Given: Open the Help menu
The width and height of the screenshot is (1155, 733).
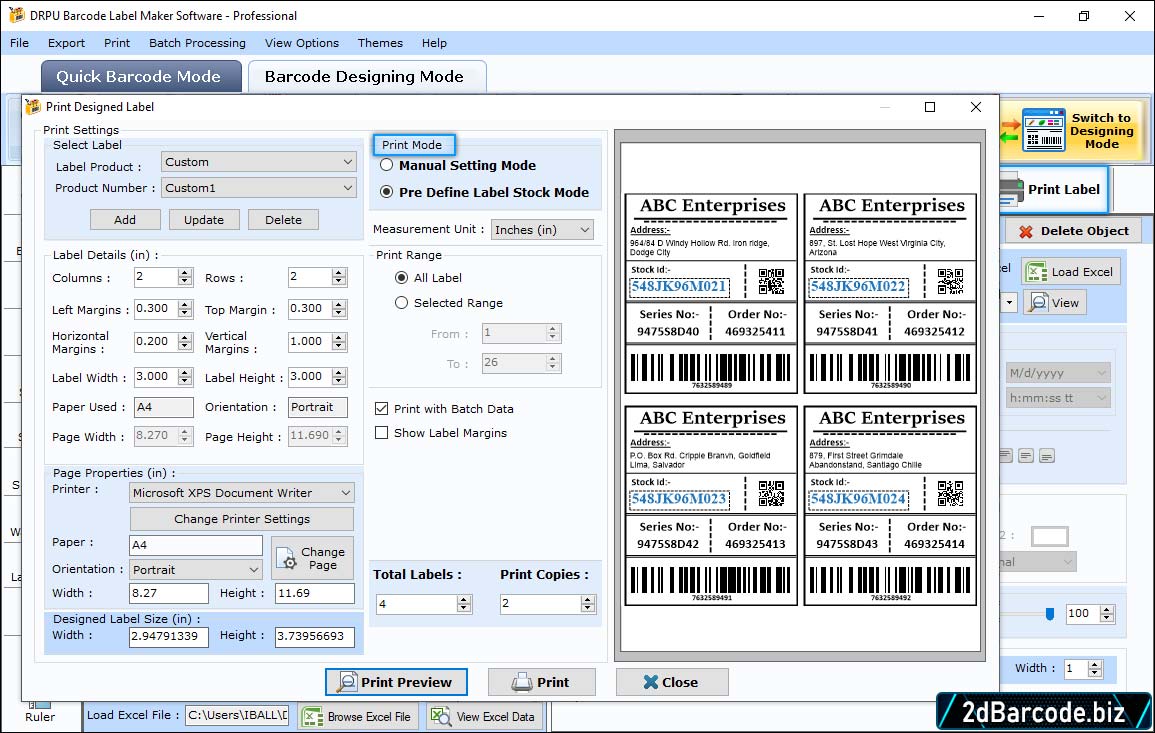Looking at the screenshot, I should pyautogui.click(x=434, y=43).
